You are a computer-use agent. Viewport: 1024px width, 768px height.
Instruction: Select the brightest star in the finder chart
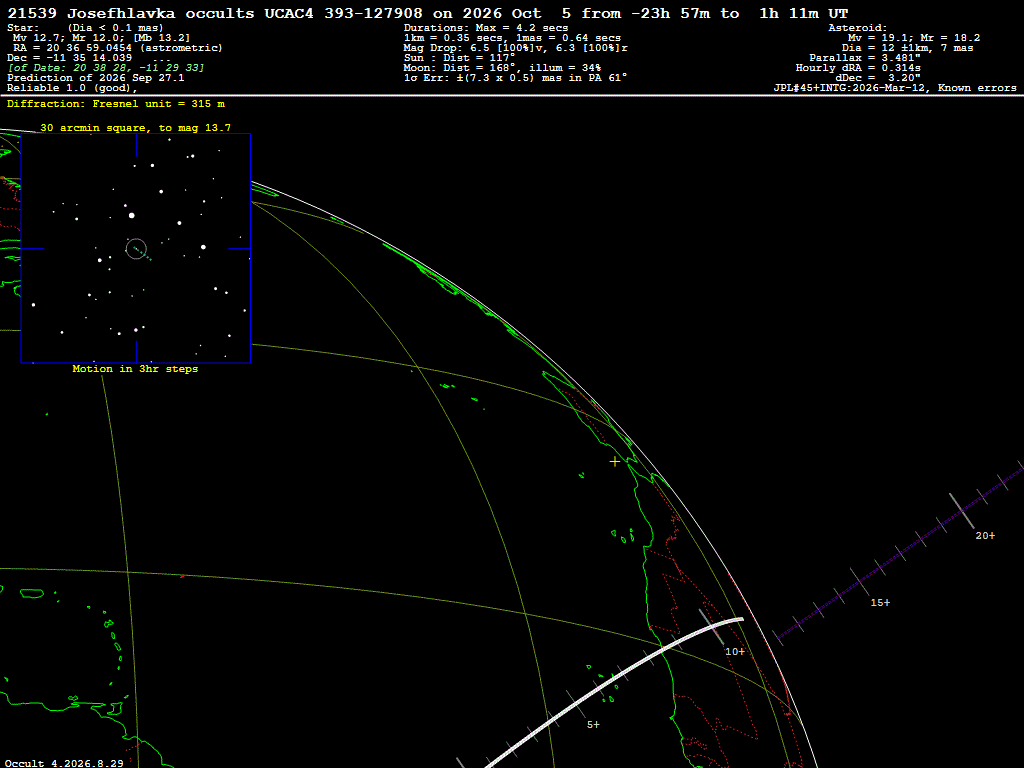coord(132,215)
